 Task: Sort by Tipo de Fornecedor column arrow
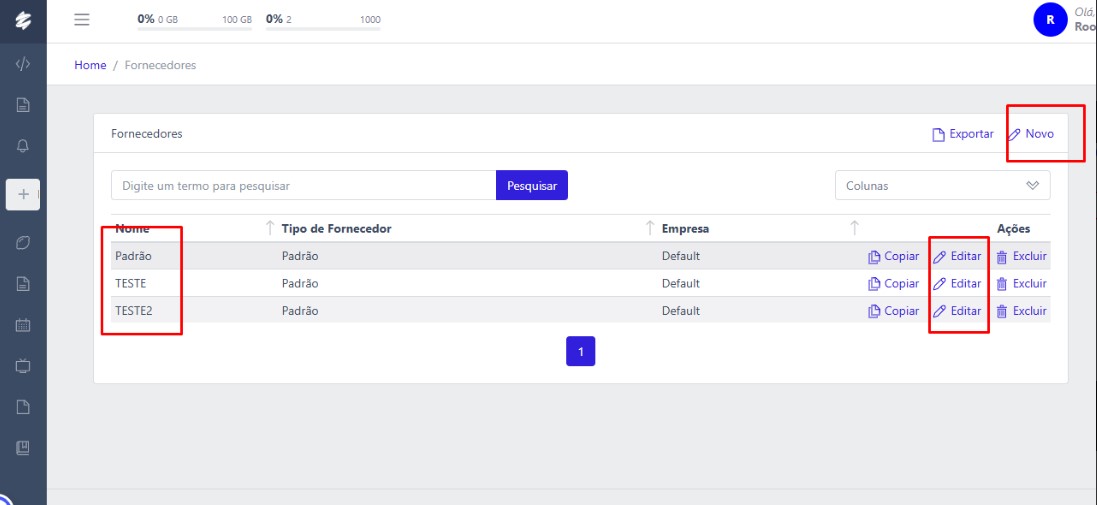(x=650, y=229)
